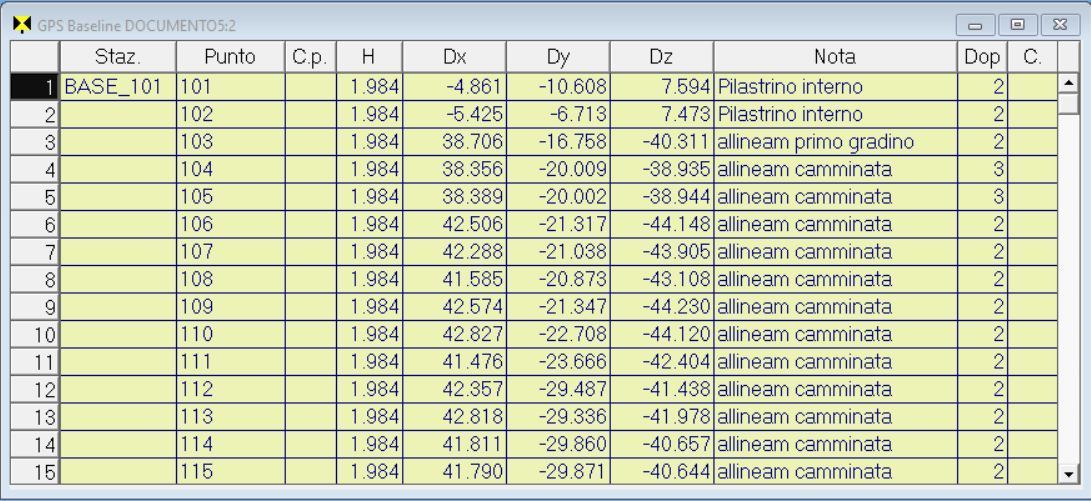The width and height of the screenshot is (1091, 501).
Task: Click the vertical scrollbar thumb
Action: pyautogui.click(x=1068, y=104)
